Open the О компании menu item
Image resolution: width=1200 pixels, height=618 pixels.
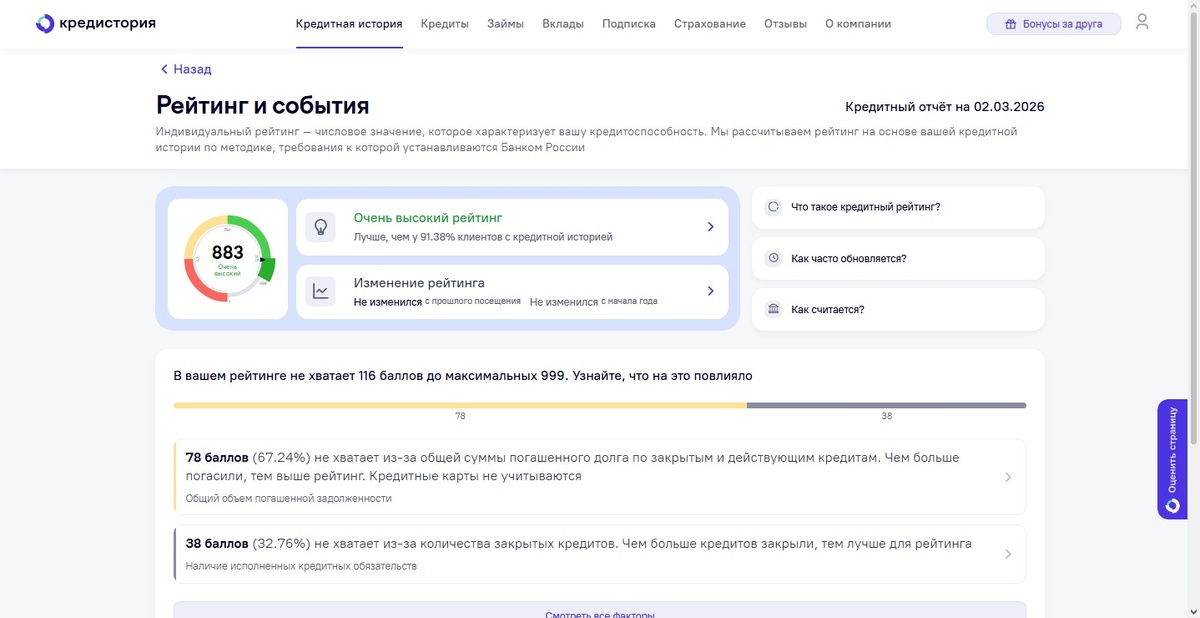click(858, 24)
